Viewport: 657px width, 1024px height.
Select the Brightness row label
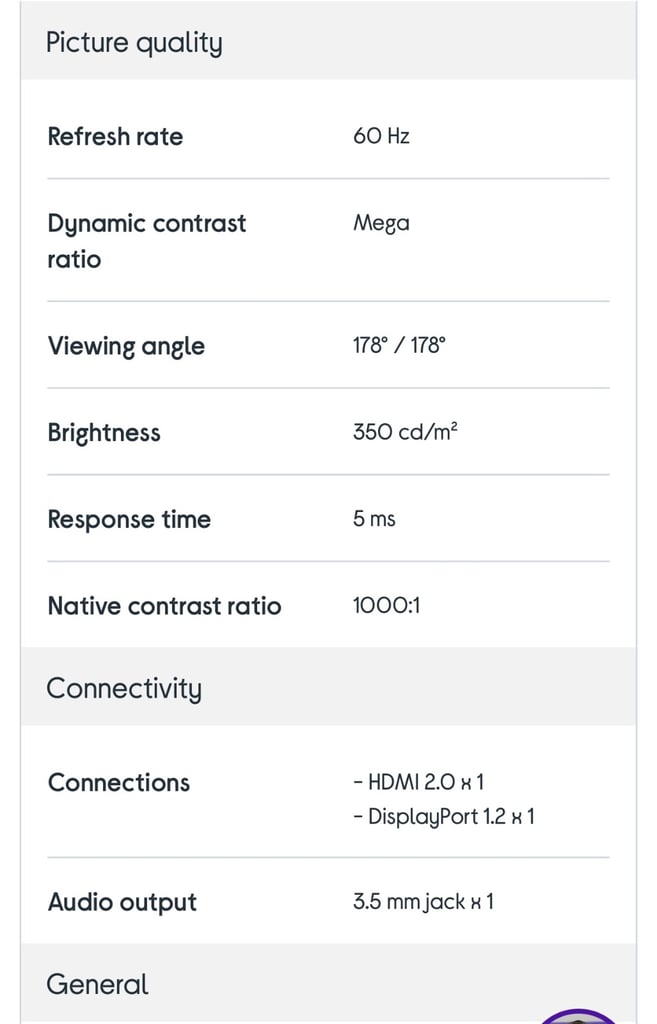coord(104,432)
